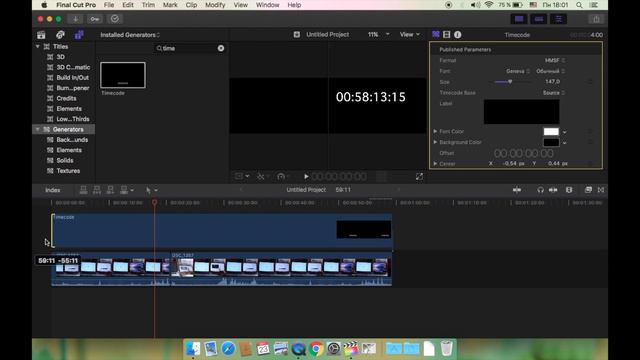Screen dimensions: 640x360
Task: Toggle timeline Skimming button
Action: click(517, 190)
